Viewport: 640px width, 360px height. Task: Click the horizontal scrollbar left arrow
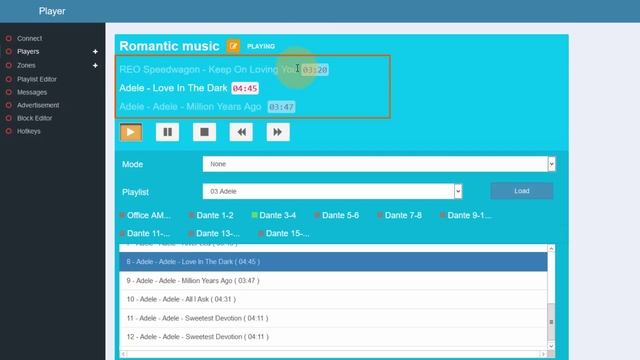point(123,354)
